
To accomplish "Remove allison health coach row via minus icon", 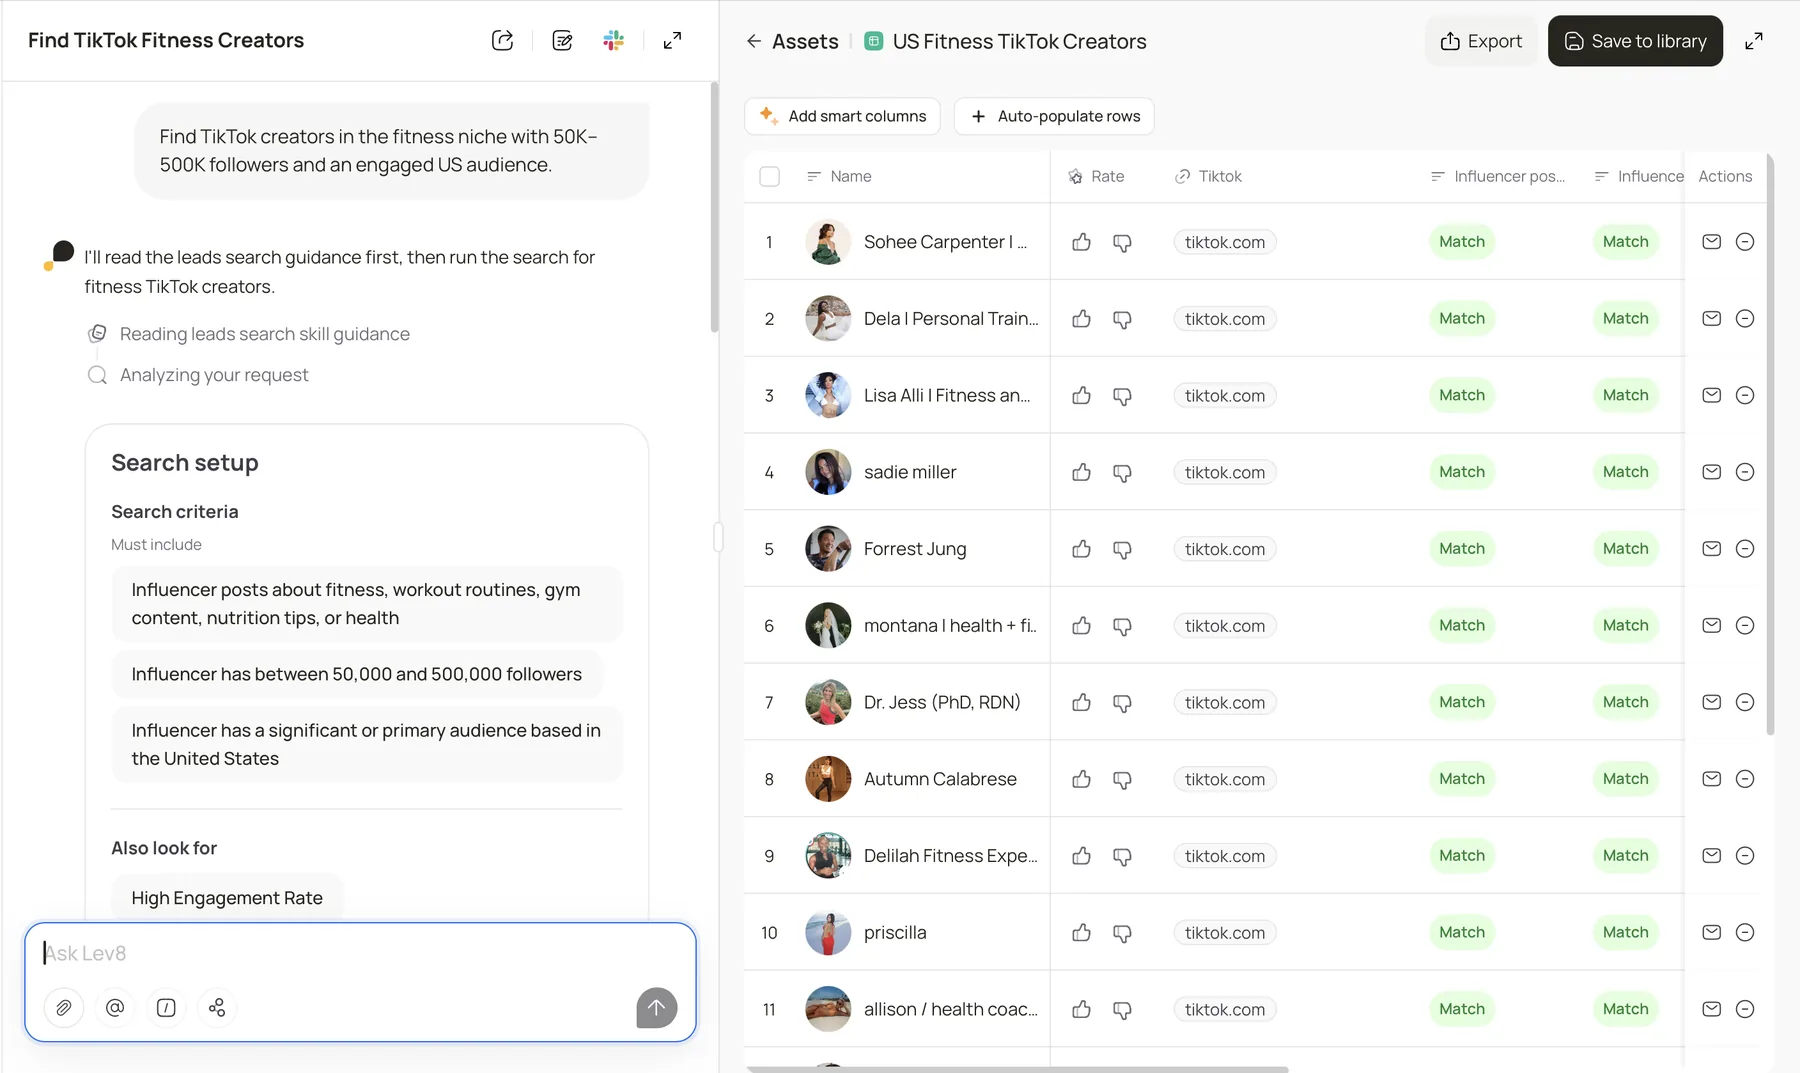I will point(1745,1009).
